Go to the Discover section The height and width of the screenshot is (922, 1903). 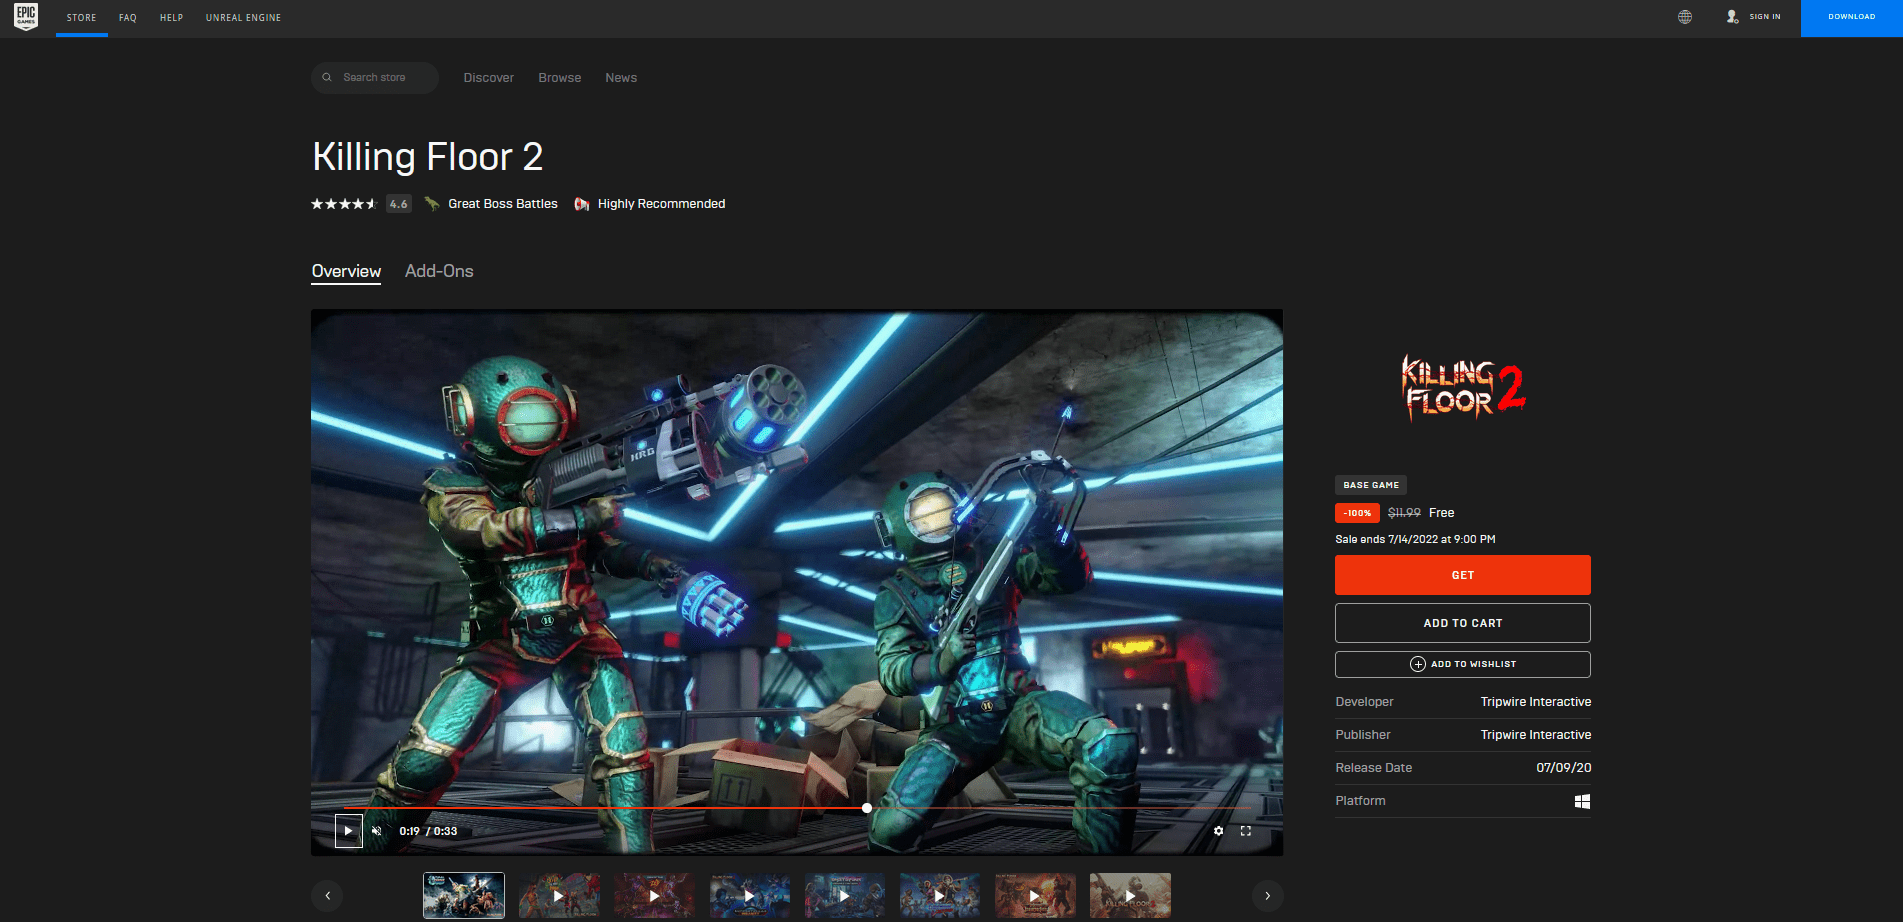(x=489, y=78)
